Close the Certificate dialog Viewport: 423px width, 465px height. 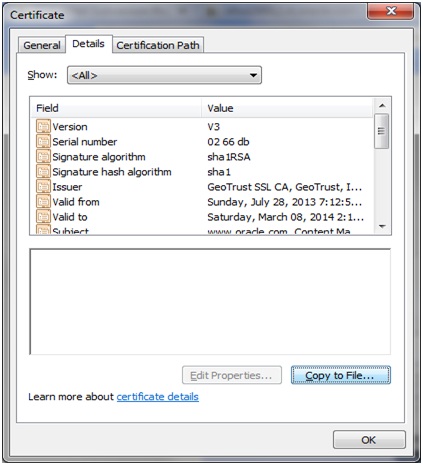[x=391, y=11]
